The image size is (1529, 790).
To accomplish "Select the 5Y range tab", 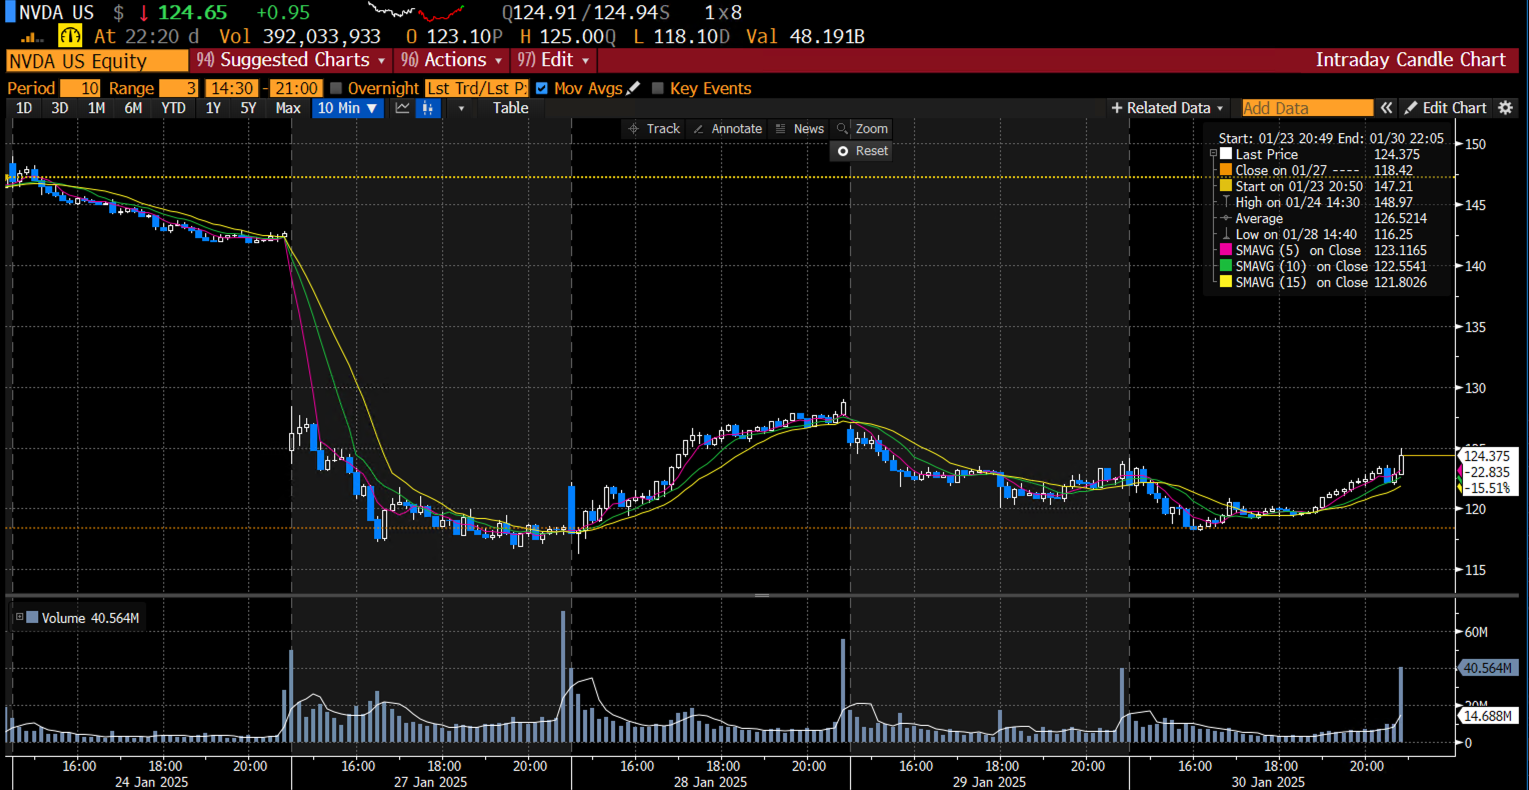I will click(248, 108).
